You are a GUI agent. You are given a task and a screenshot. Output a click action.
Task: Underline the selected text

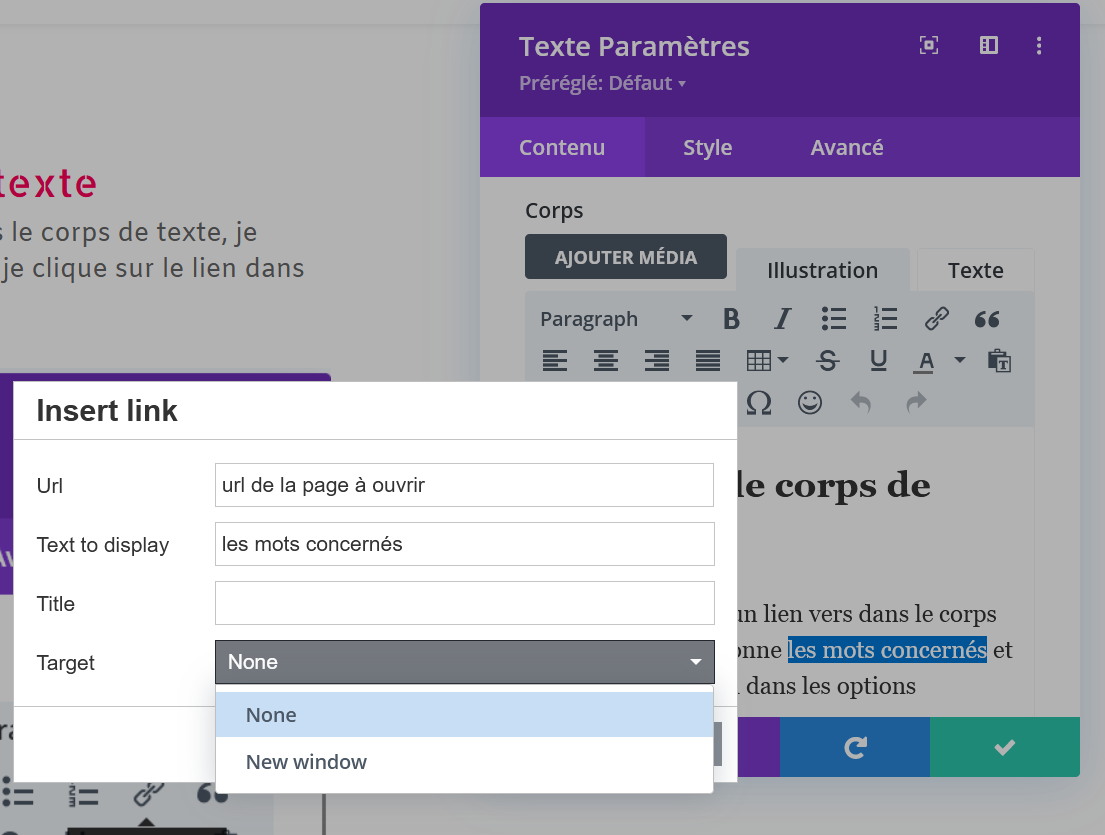point(878,360)
